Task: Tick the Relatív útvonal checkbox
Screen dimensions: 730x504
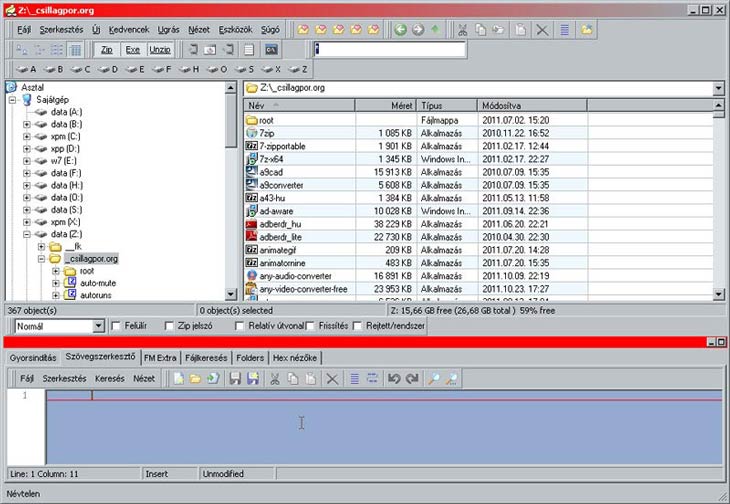Action: [239, 326]
